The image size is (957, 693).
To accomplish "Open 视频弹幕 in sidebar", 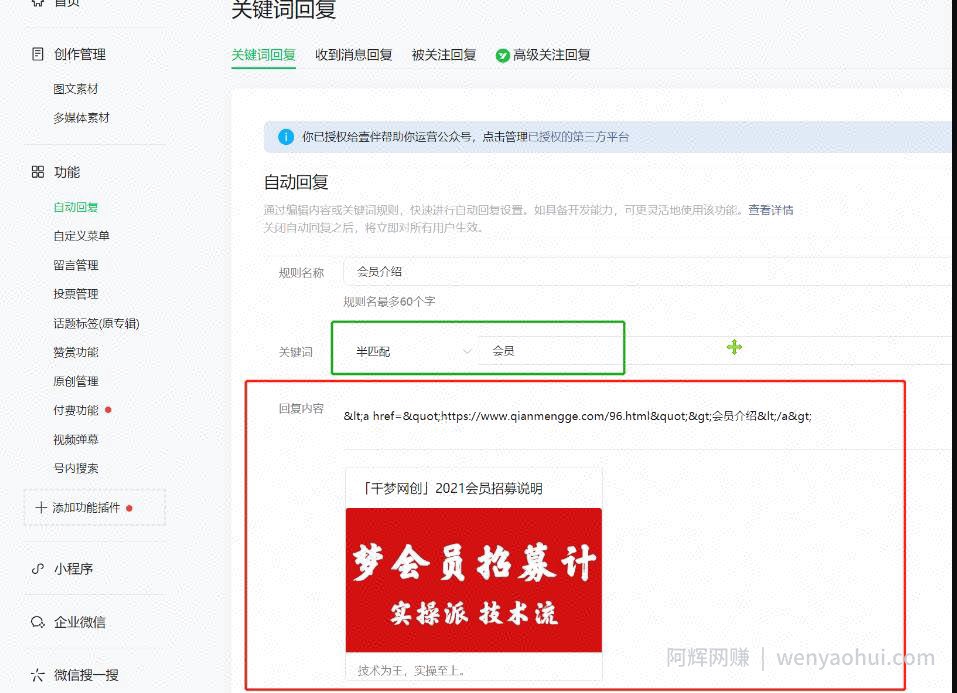I will (76, 439).
